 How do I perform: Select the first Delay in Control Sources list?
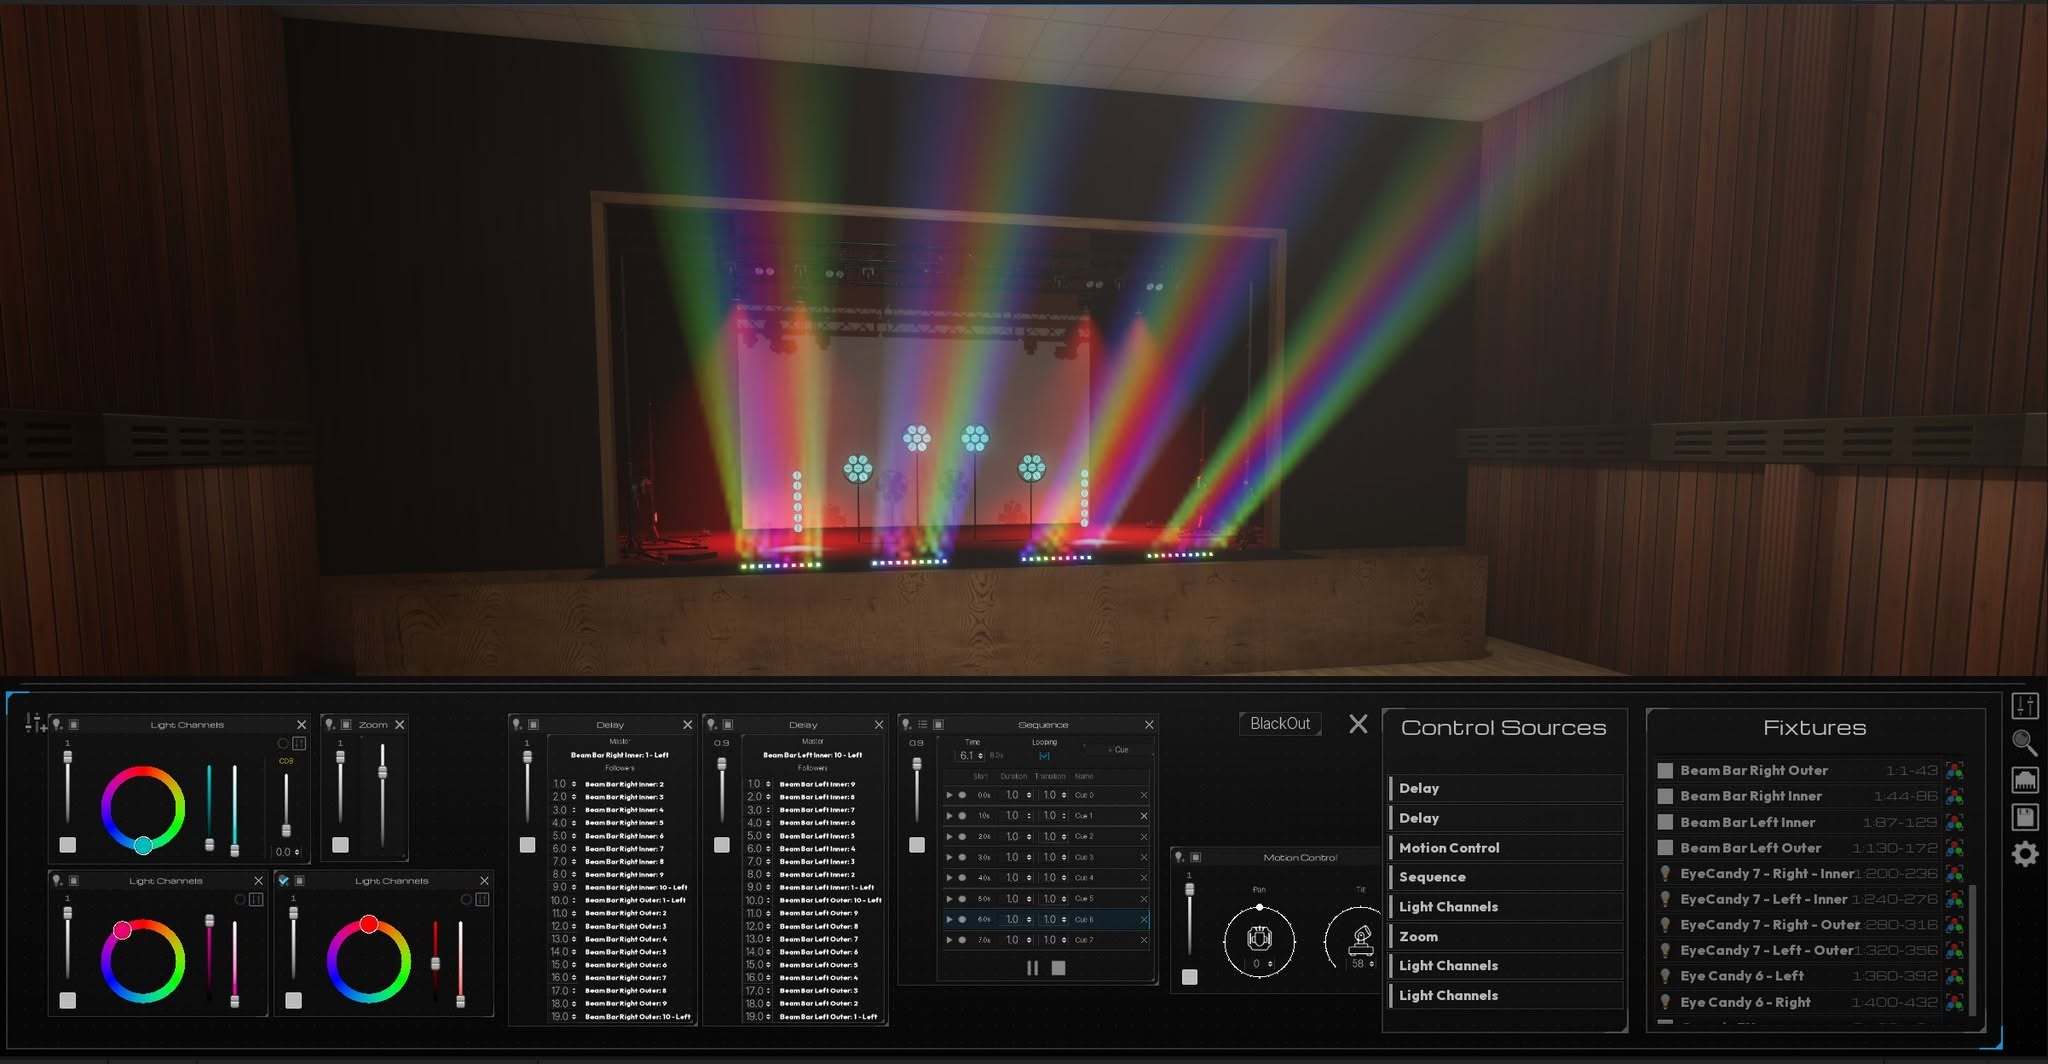pyautogui.click(x=1505, y=788)
